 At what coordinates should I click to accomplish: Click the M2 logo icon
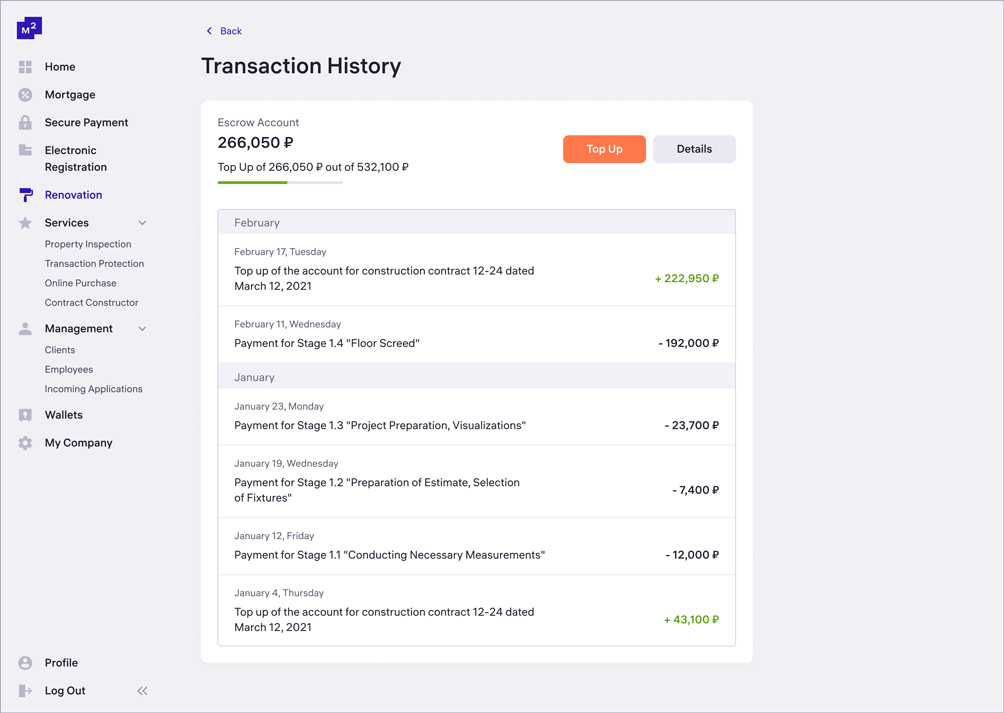point(29,29)
